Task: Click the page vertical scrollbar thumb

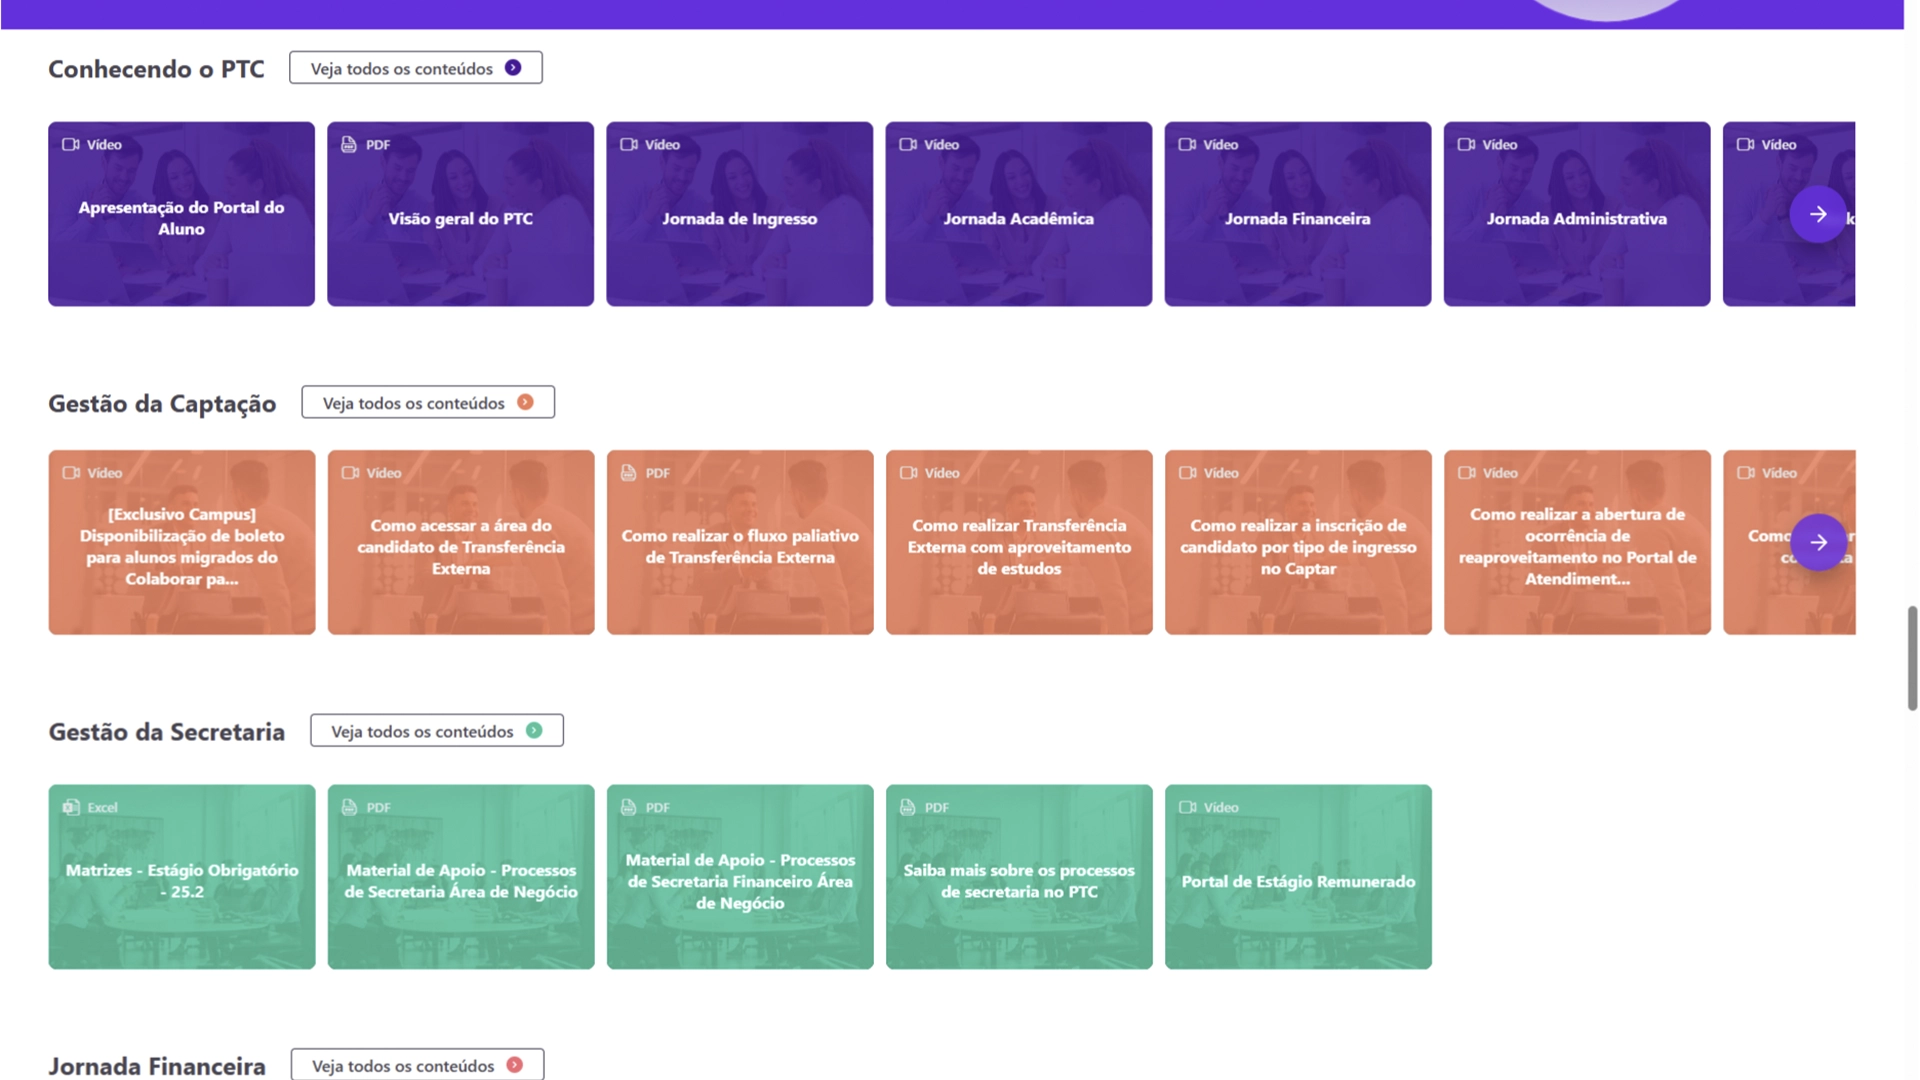Action: tap(1912, 658)
